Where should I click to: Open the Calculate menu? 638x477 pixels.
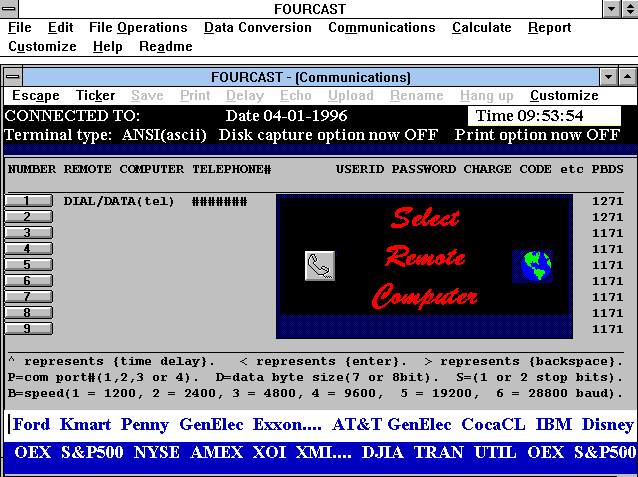point(482,27)
